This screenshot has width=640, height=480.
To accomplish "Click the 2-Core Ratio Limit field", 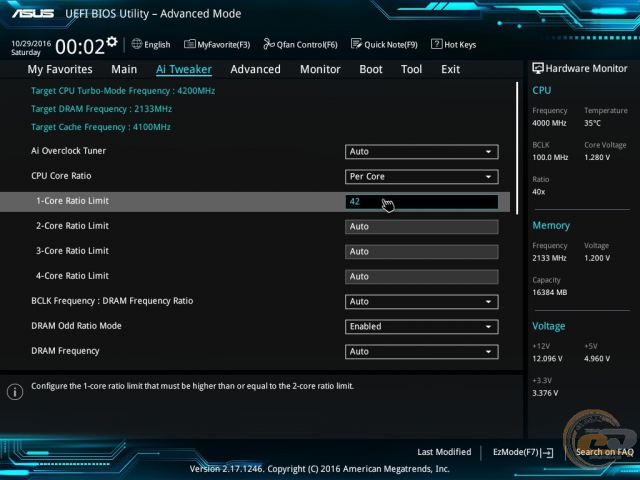I will pyautogui.click(x=422, y=227).
